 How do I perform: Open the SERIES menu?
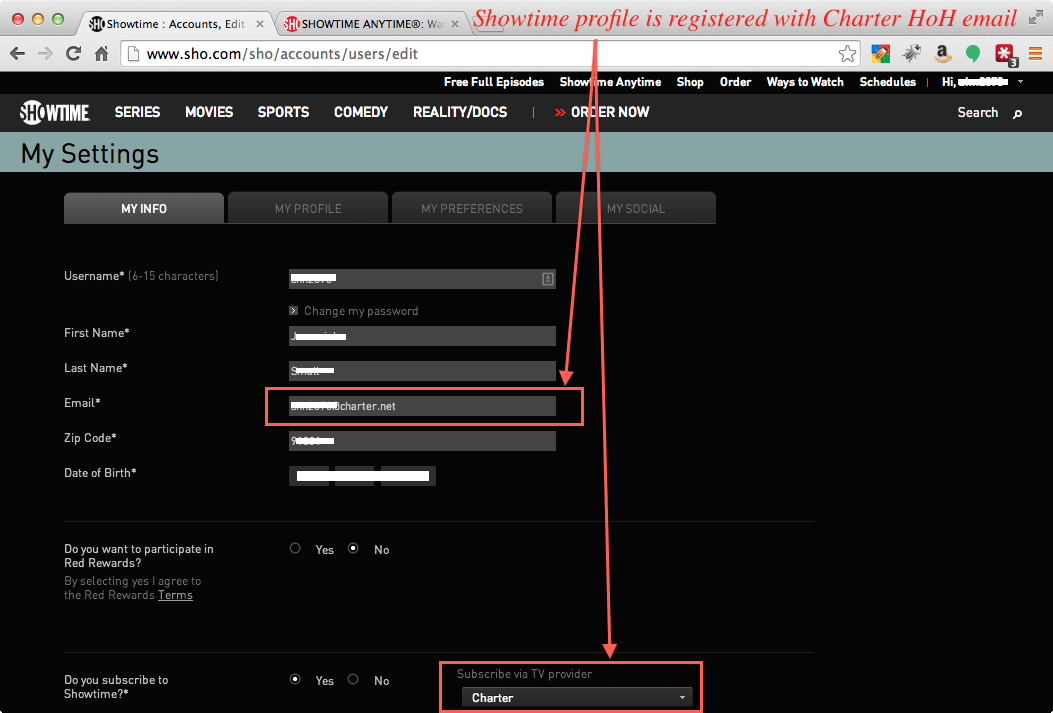pyautogui.click(x=137, y=112)
